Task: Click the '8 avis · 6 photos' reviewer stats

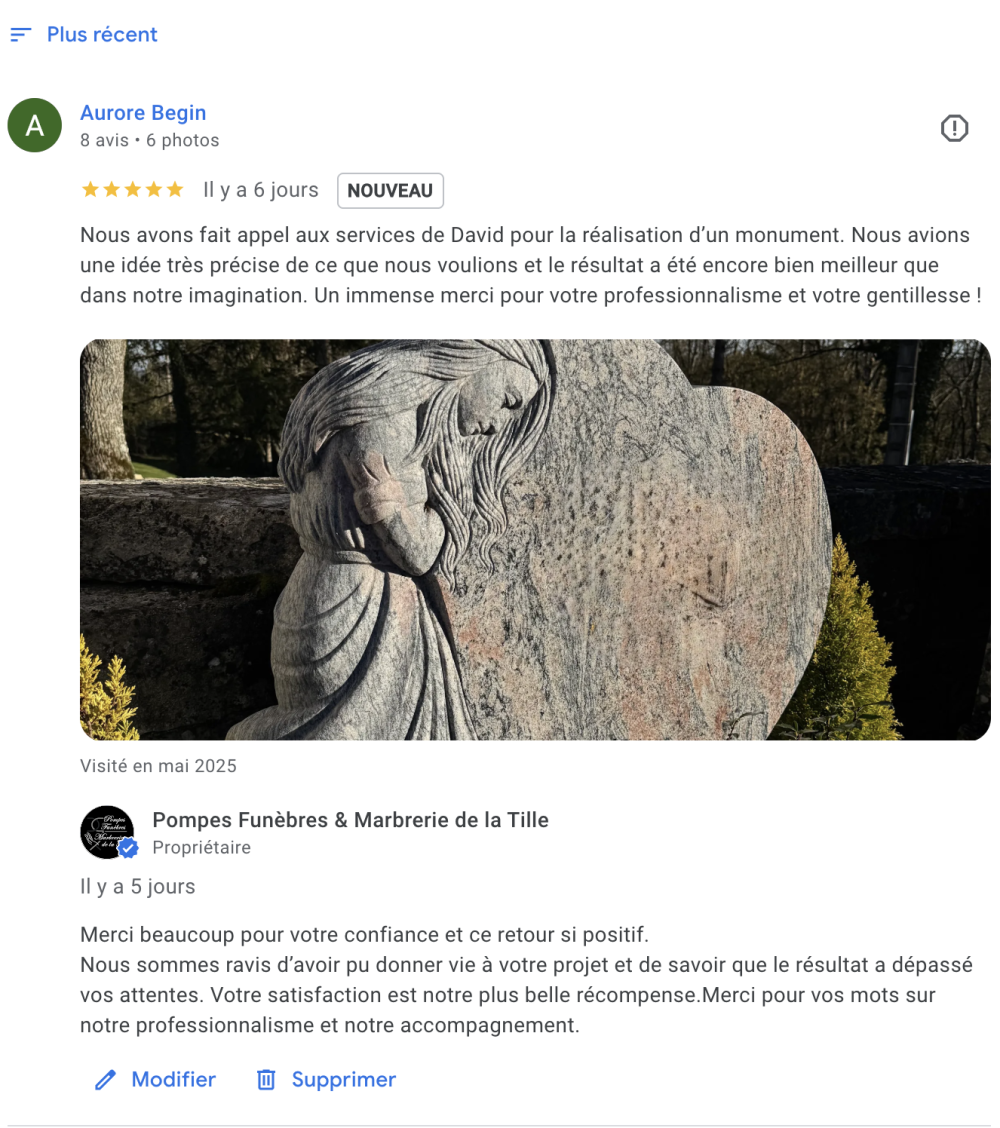Action: pos(150,140)
